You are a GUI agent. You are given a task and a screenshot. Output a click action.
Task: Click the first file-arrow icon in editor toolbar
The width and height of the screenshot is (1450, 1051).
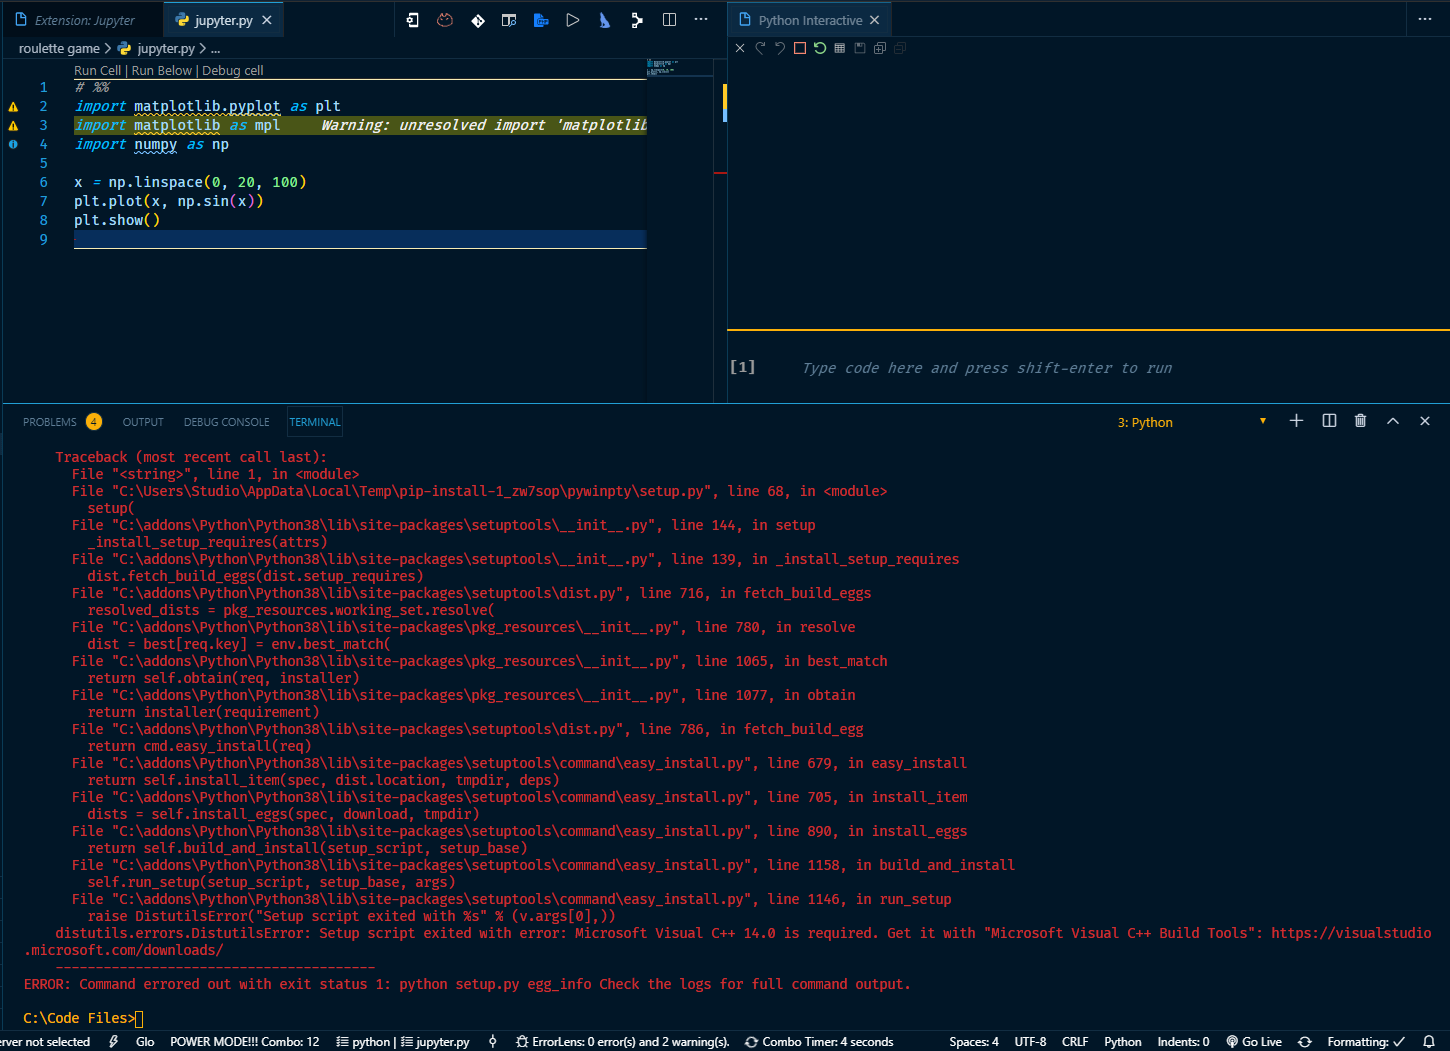[412, 20]
